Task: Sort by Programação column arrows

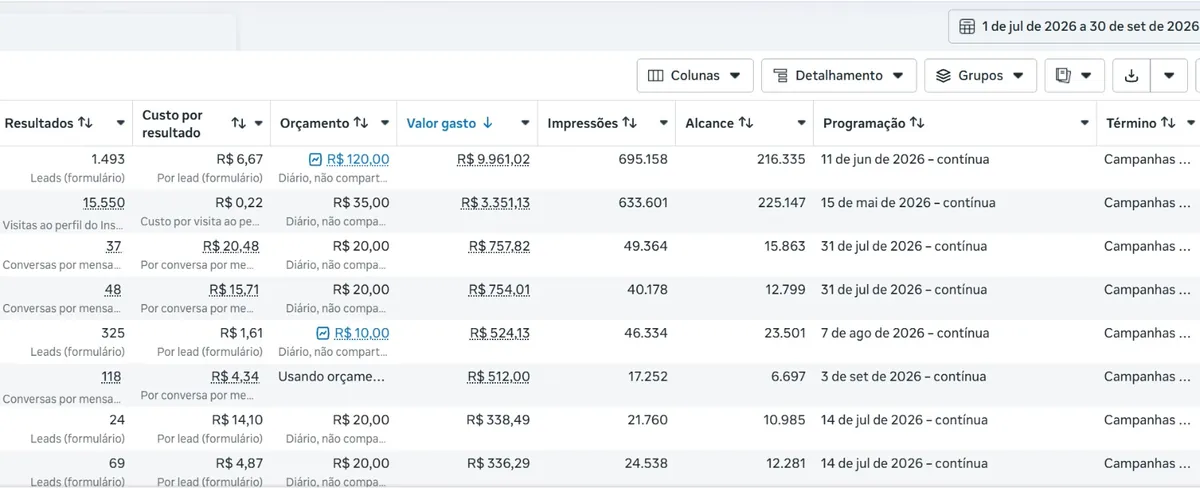Action: click(x=917, y=123)
